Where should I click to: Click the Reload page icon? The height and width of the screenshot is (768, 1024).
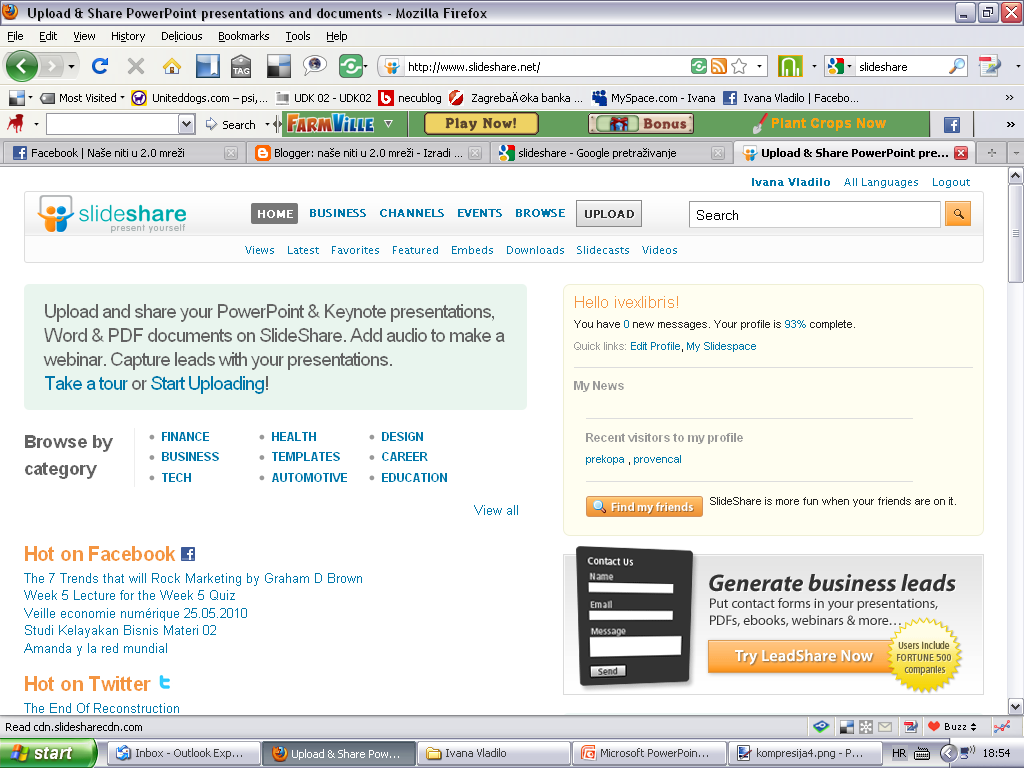point(100,66)
